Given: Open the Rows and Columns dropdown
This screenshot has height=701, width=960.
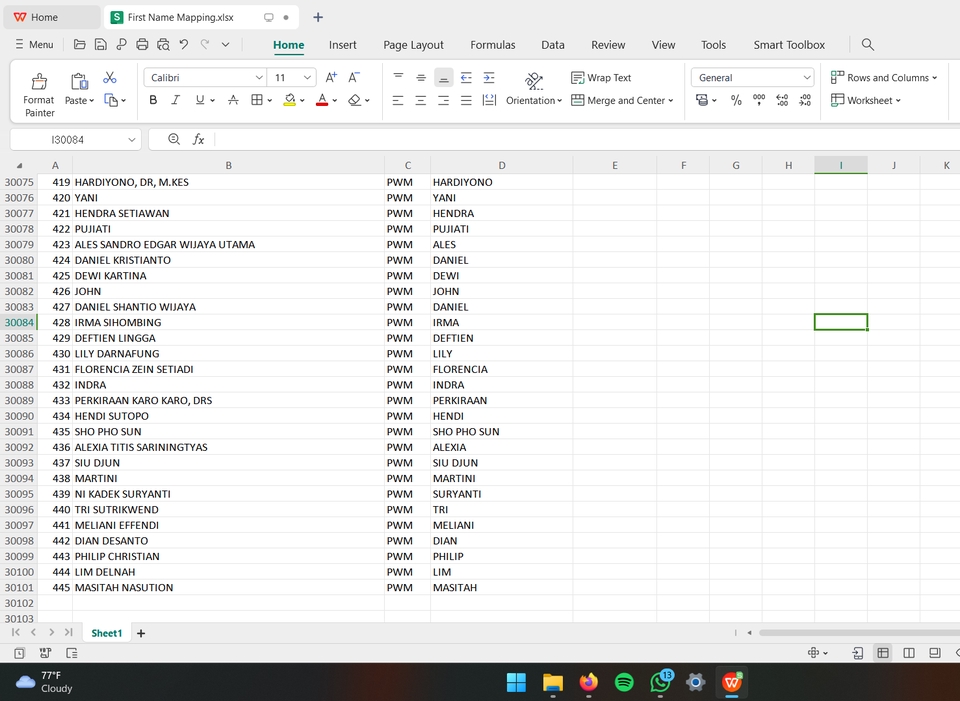Looking at the screenshot, I should point(884,77).
